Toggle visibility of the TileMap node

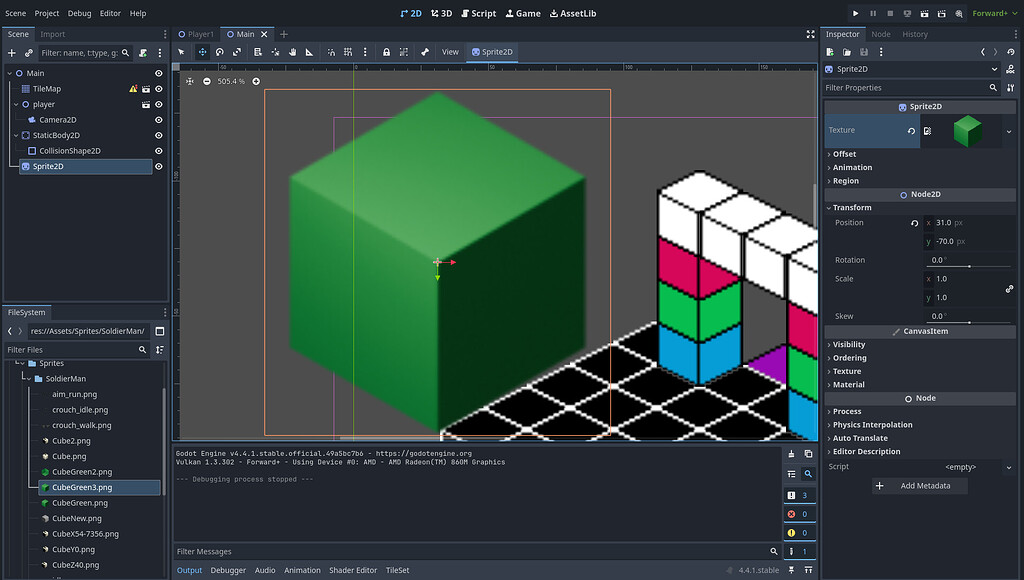tap(158, 89)
